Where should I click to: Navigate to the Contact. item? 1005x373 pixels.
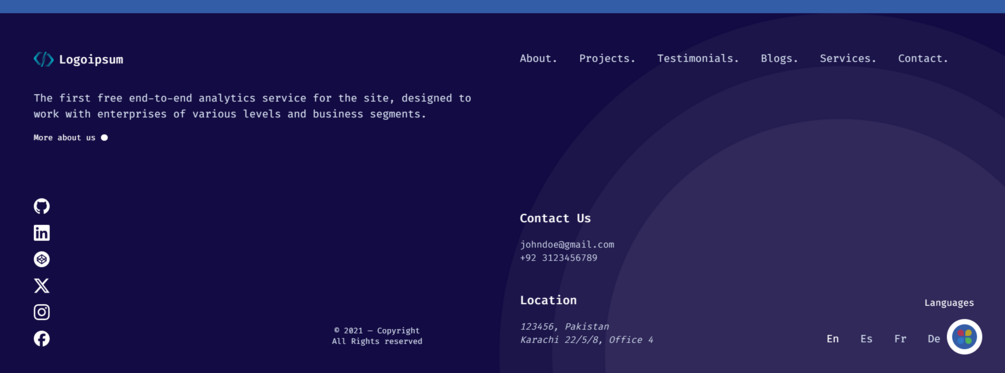click(923, 58)
